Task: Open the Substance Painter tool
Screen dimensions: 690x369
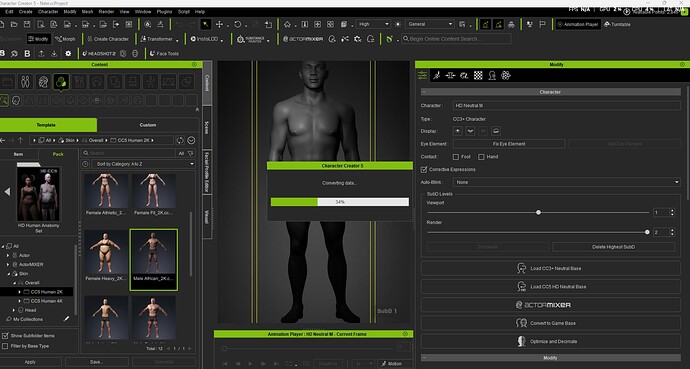Action: pyautogui.click(x=250, y=39)
